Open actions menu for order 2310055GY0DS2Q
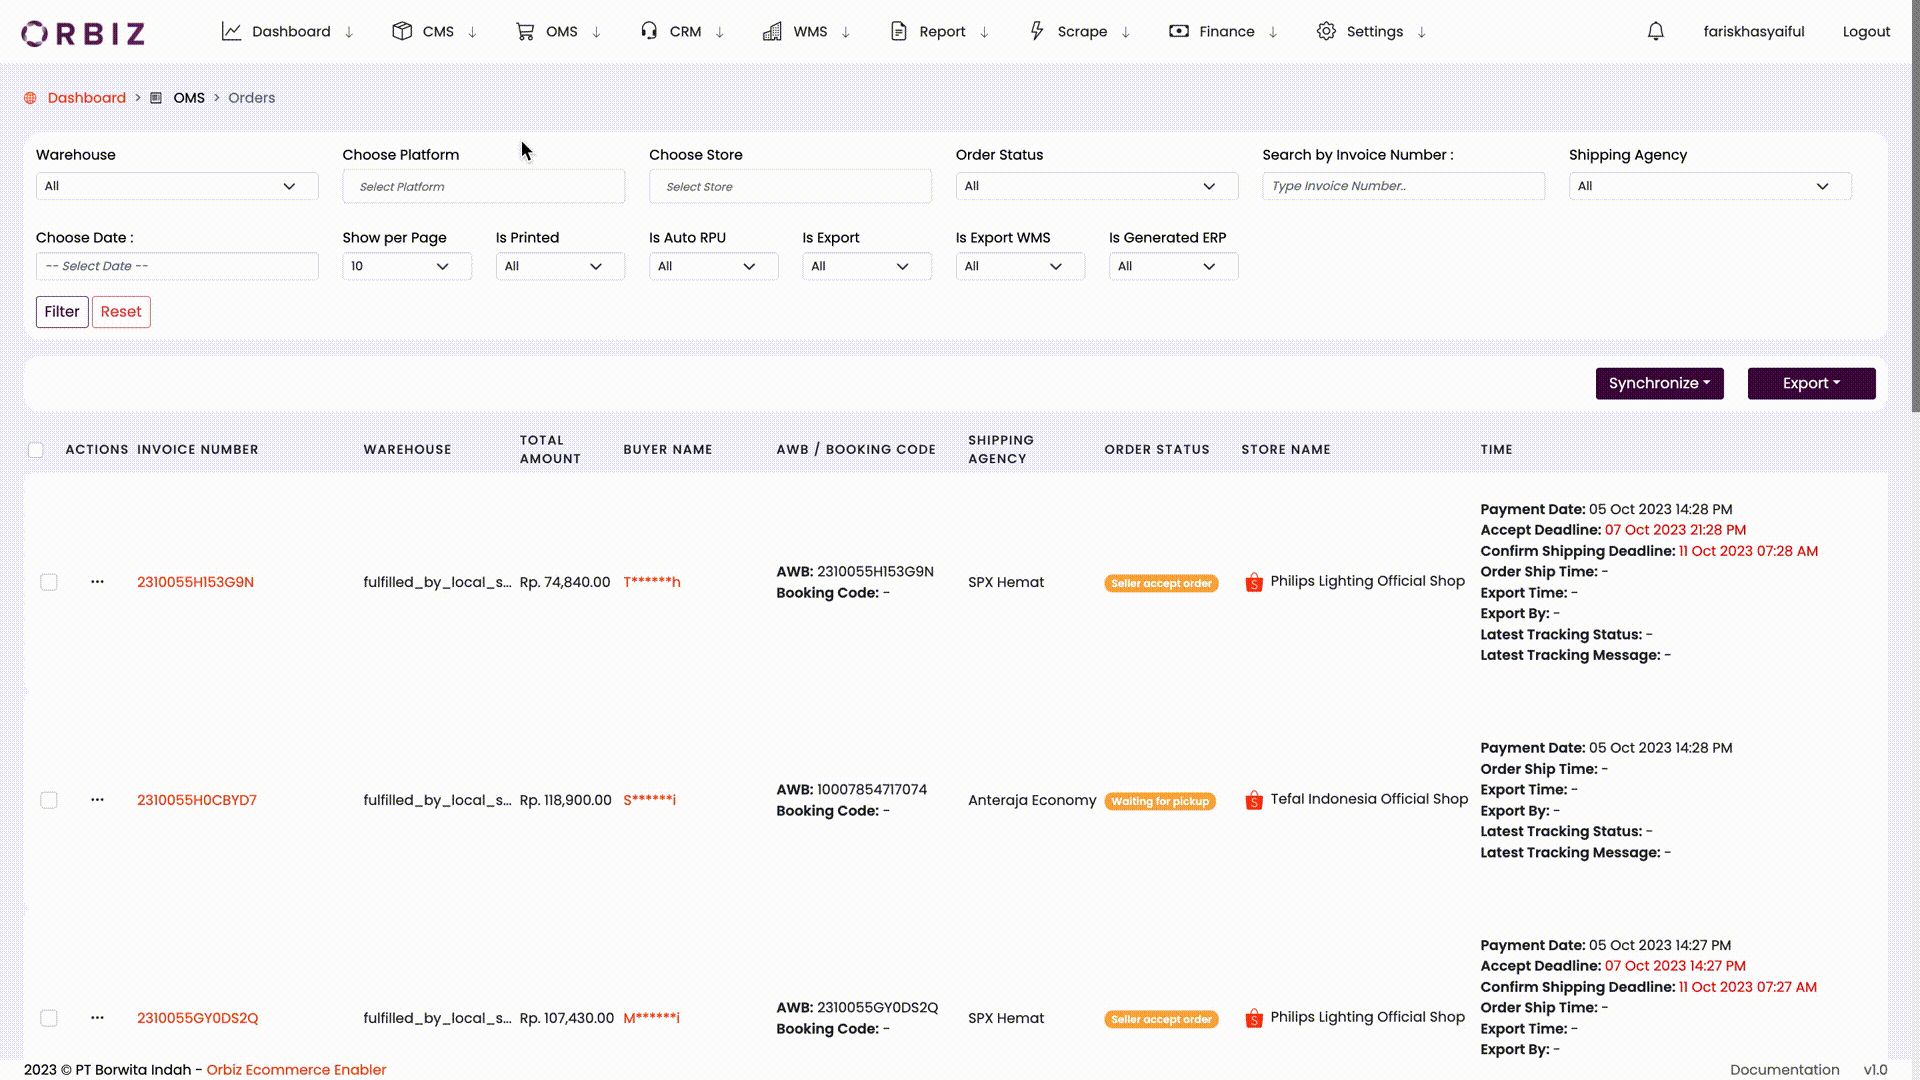Viewport: 1920px width, 1080px height. click(x=97, y=1017)
